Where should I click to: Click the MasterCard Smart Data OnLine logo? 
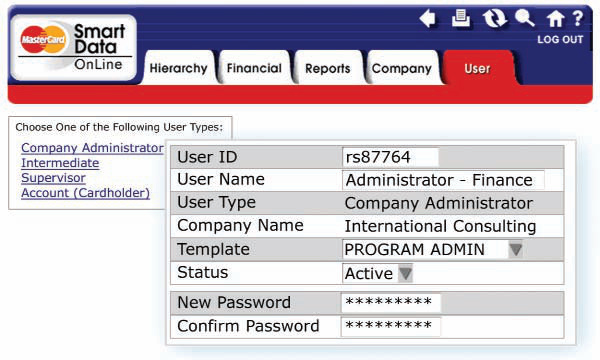(73, 48)
